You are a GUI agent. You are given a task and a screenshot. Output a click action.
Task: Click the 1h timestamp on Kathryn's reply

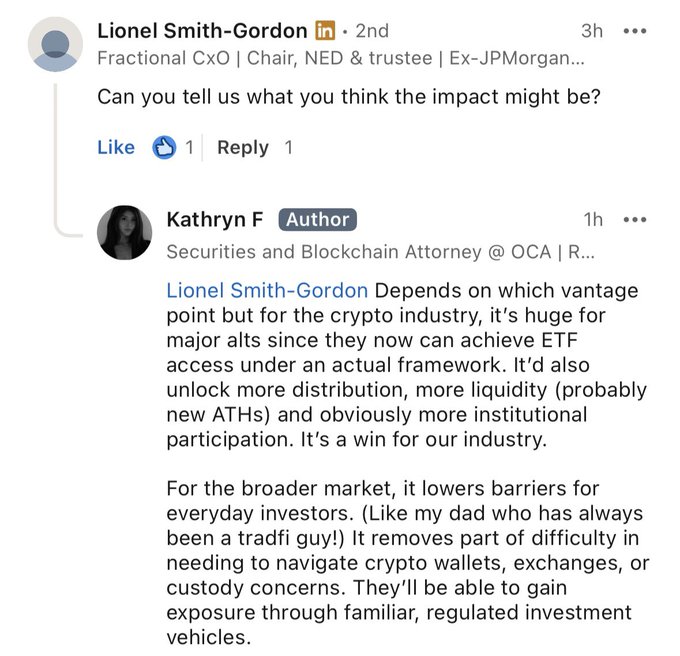pyautogui.click(x=593, y=220)
